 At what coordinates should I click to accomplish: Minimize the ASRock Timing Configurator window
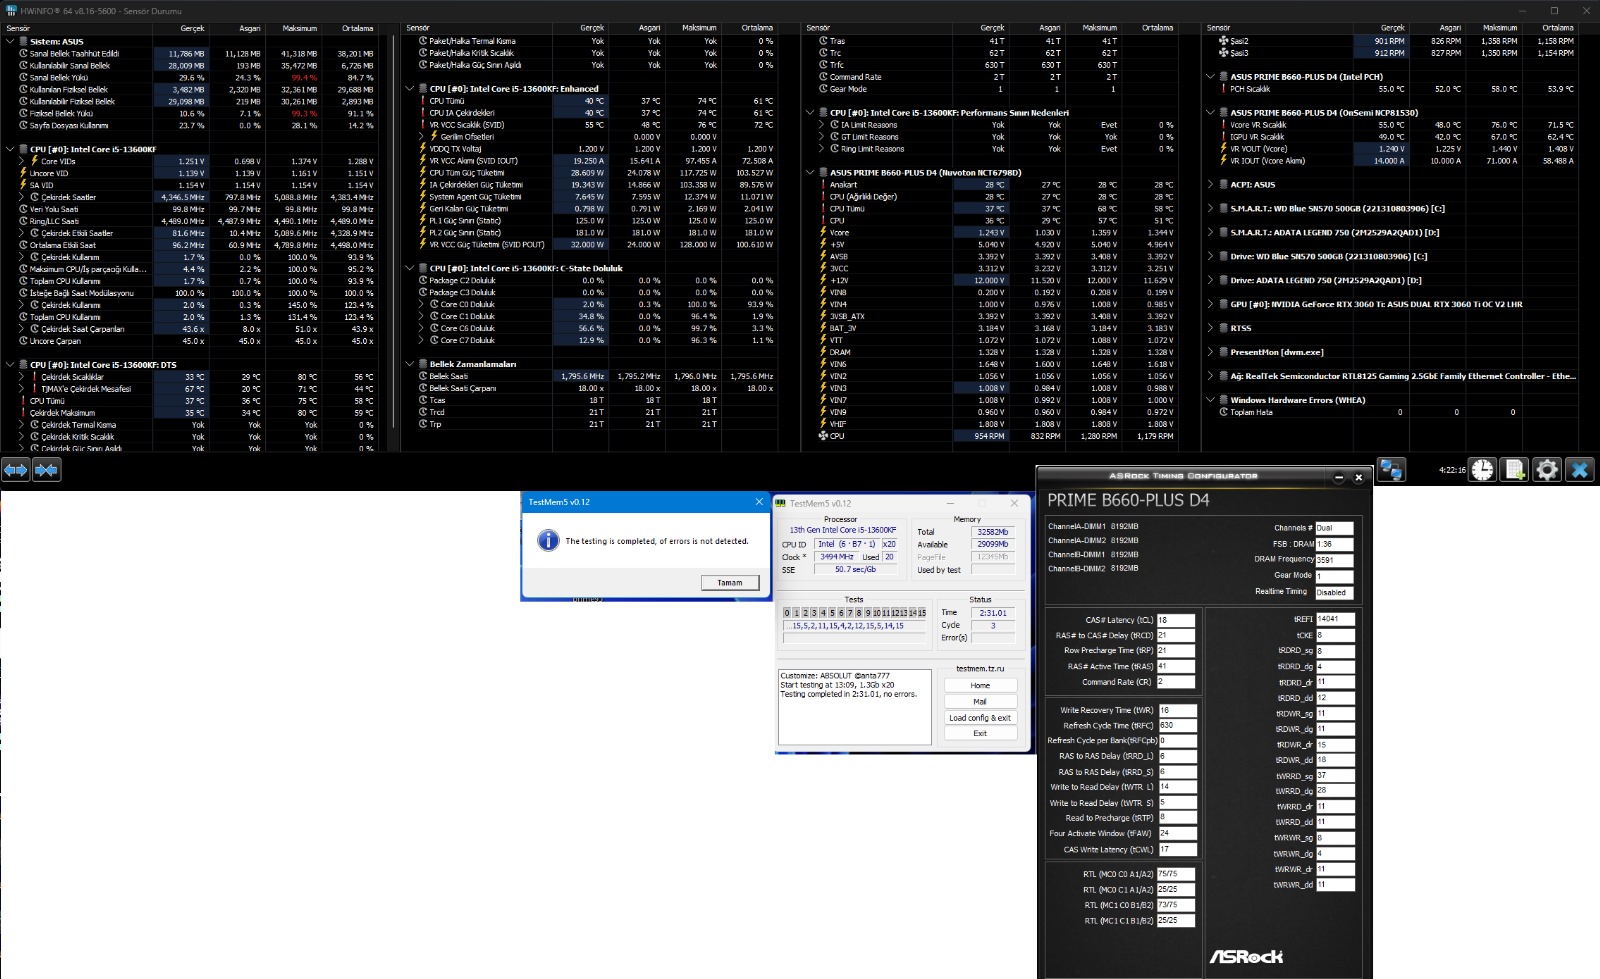tap(1339, 478)
